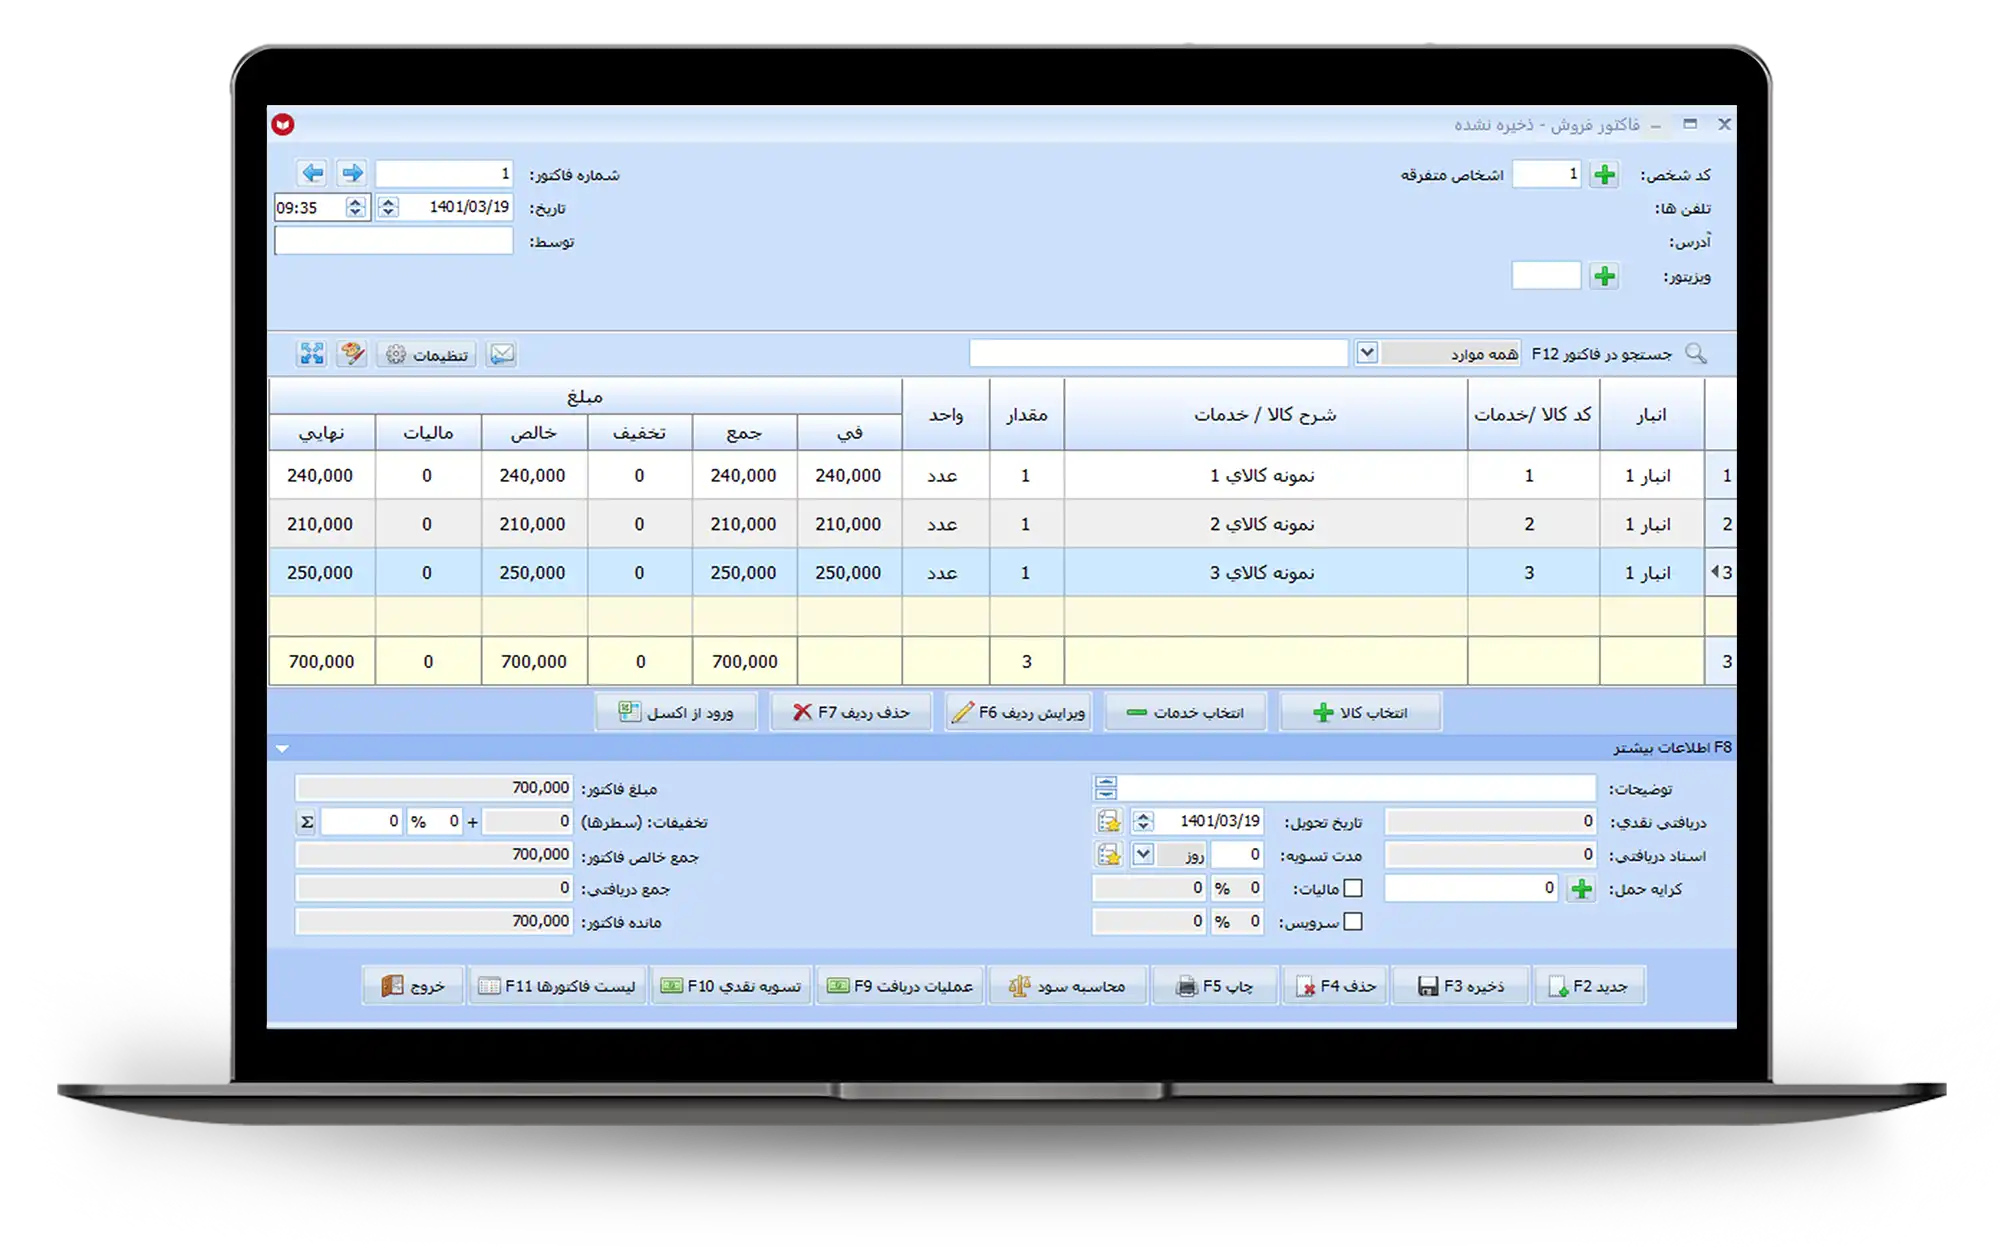Click the green plus next to the freight field
The width and height of the screenshot is (2000, 1247).
(x=1581, y=889)
